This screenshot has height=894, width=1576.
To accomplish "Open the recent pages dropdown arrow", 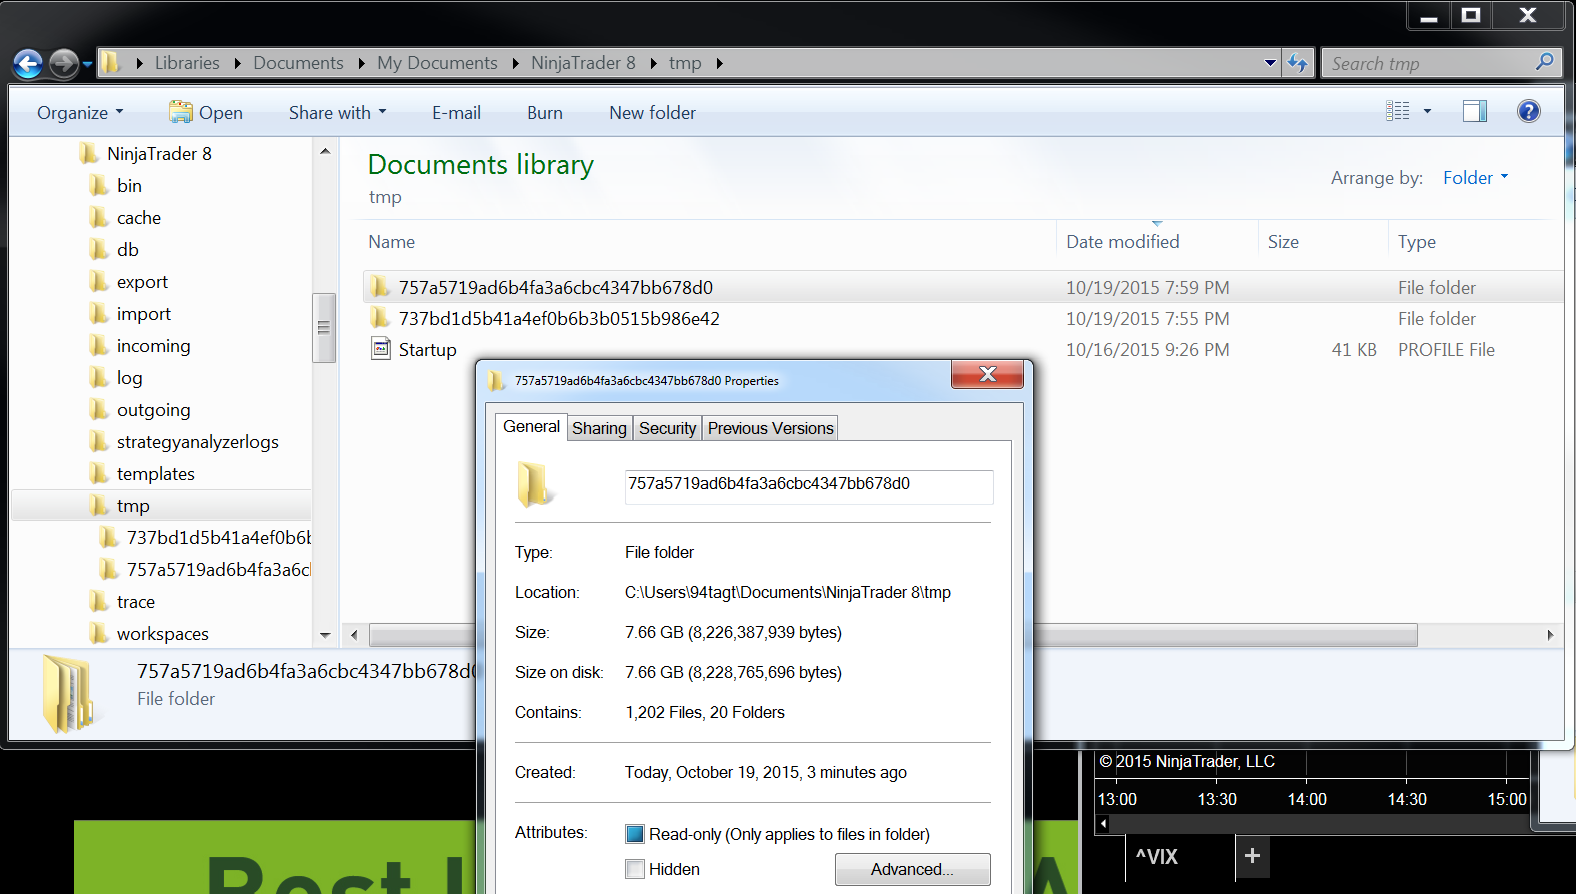I will coord(88,64).
